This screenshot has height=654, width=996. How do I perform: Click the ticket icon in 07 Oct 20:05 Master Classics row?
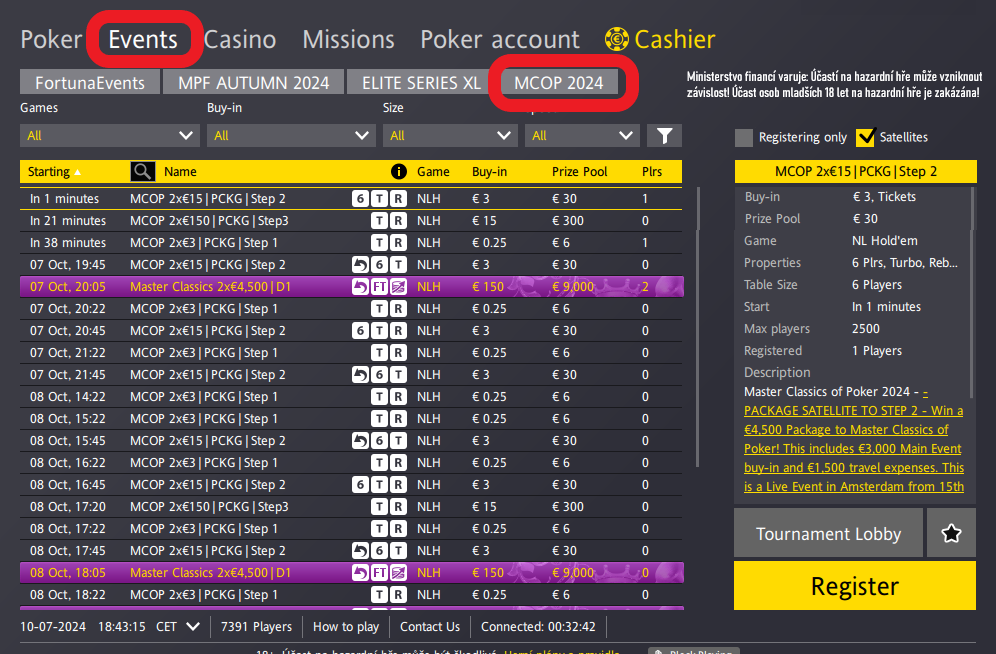398,287
